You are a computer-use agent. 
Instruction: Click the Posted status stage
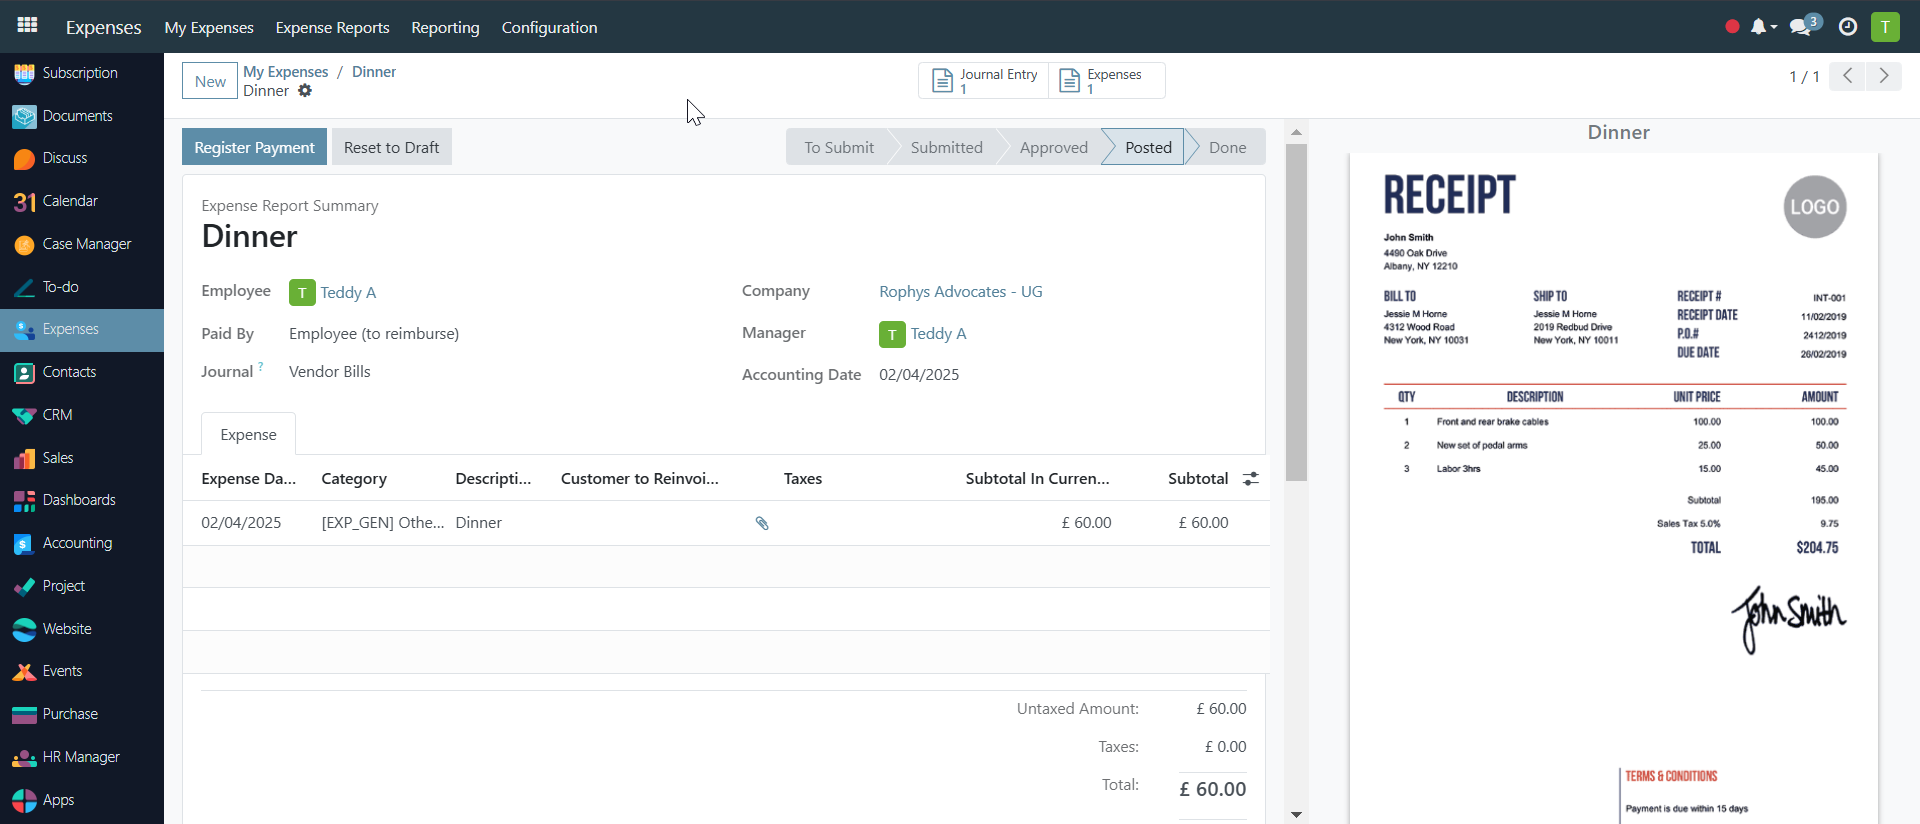pos(1148,147)
